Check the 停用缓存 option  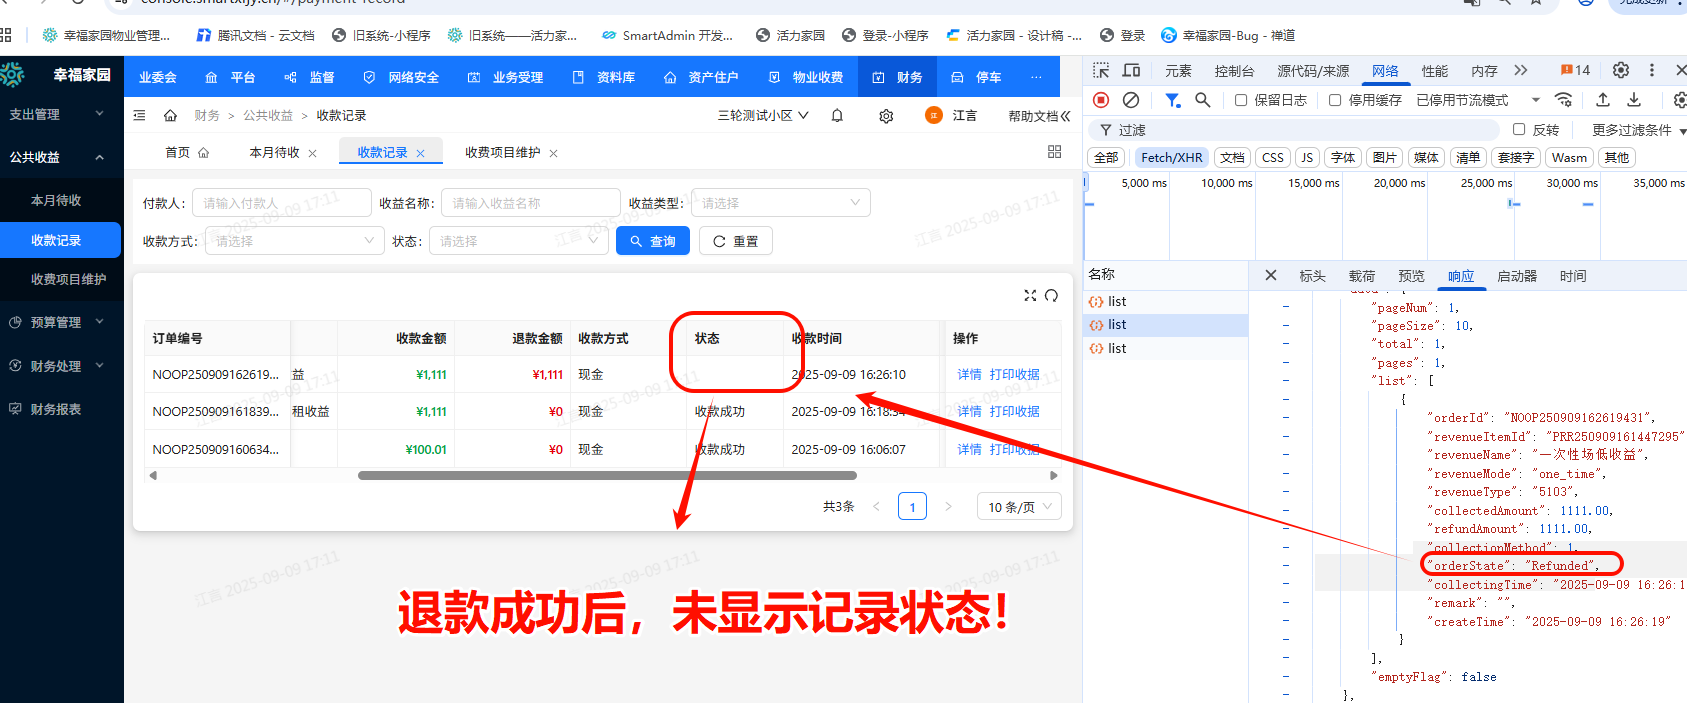tap(1335, 100)
